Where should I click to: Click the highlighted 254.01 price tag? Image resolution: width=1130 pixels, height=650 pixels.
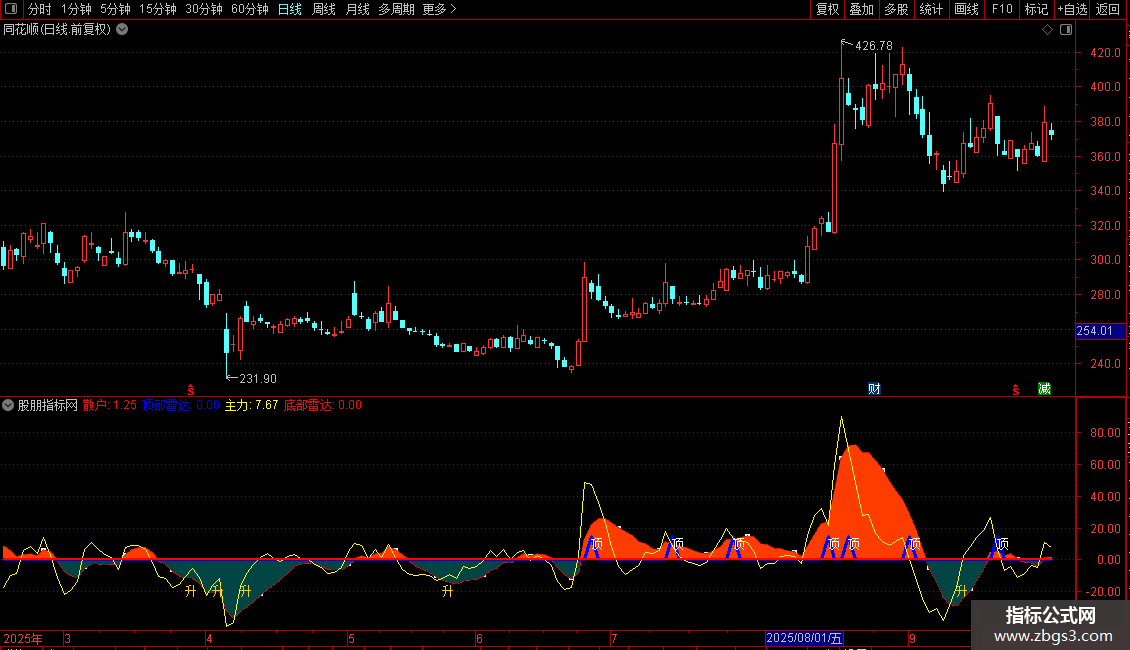point(1100,331)
